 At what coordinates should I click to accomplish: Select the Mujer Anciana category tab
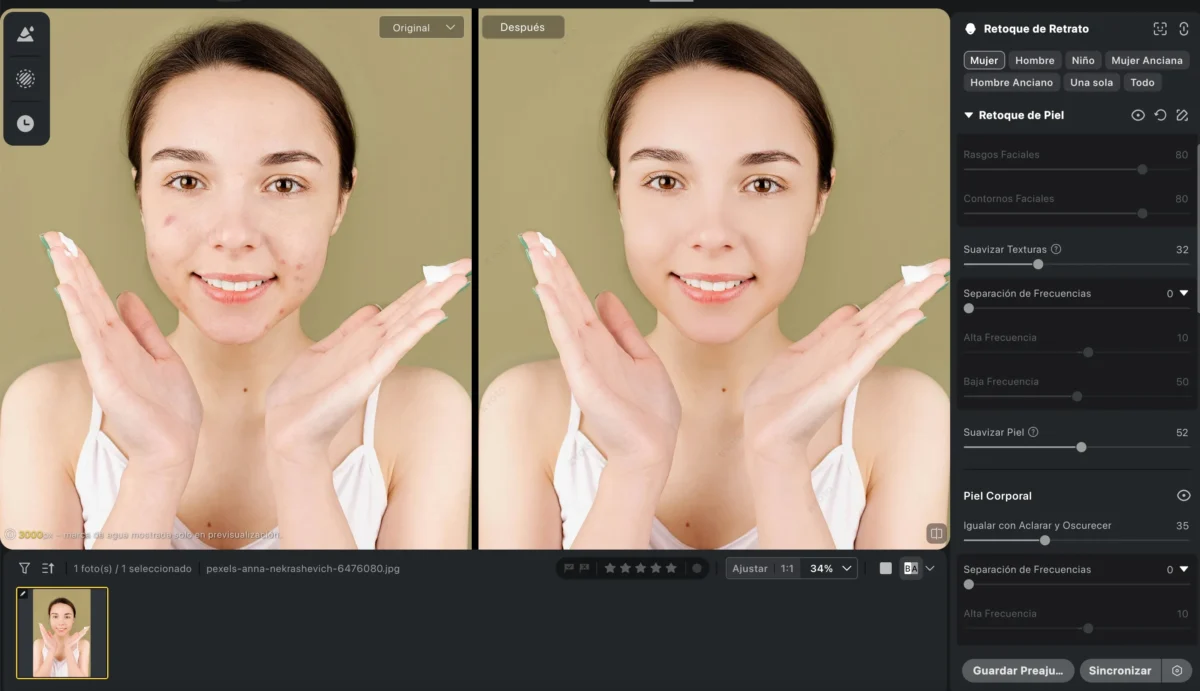[x=1146, y=60]
